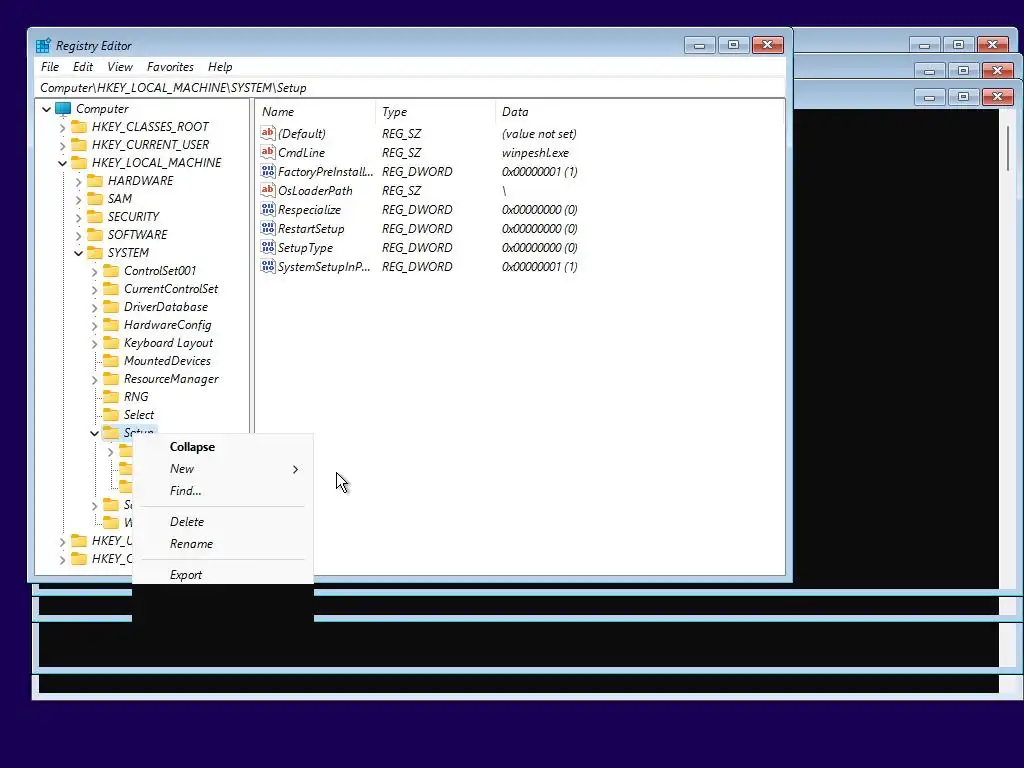Click the RestartSetup value name

pyautogui.click(x=311, y=229)
